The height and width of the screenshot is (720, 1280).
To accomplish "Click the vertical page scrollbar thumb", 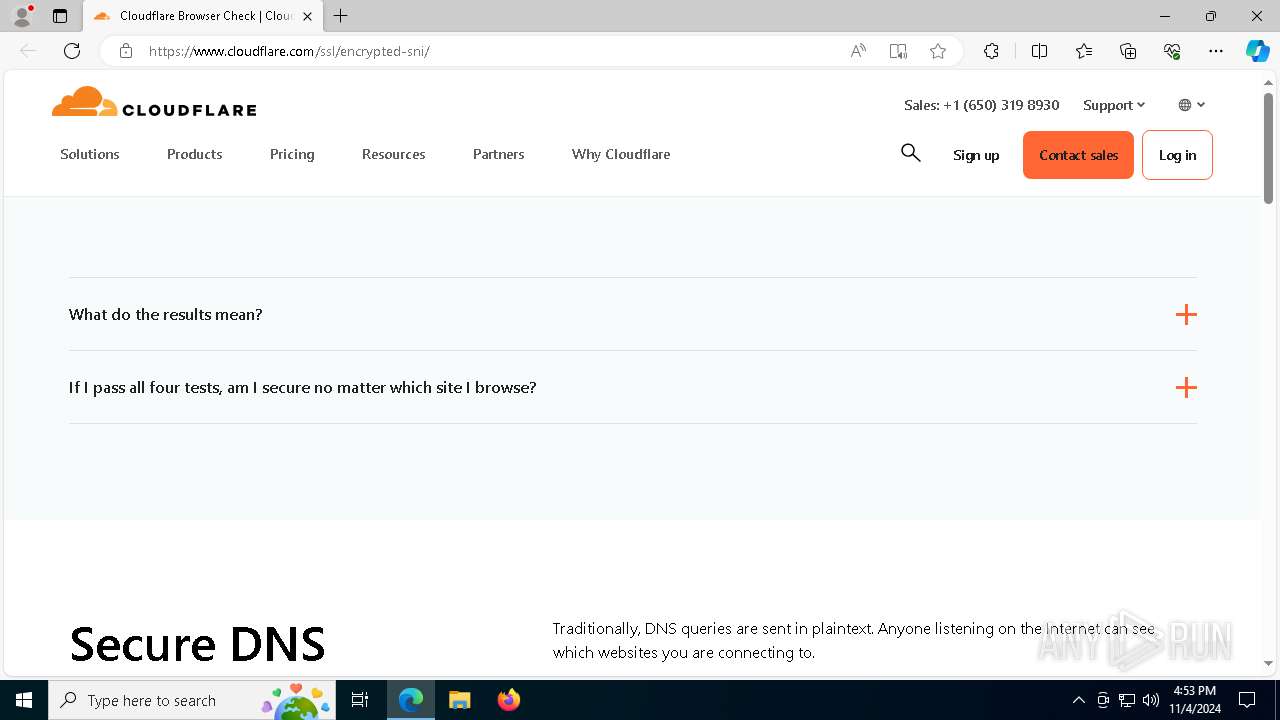I will click(x=1268, y=148).
